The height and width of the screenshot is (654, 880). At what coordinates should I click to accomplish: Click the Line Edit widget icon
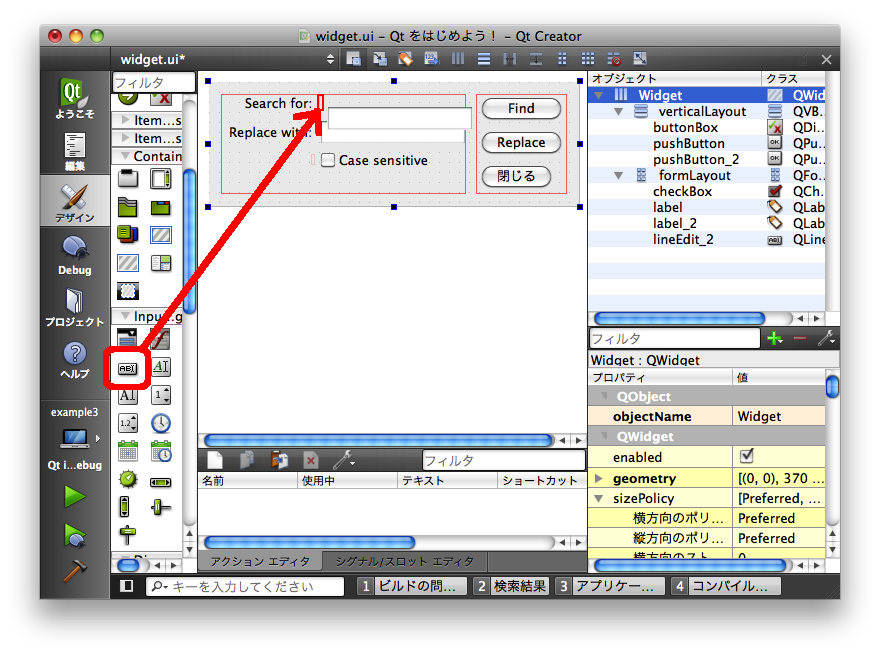pyautogui.click(x=127, y=368)
